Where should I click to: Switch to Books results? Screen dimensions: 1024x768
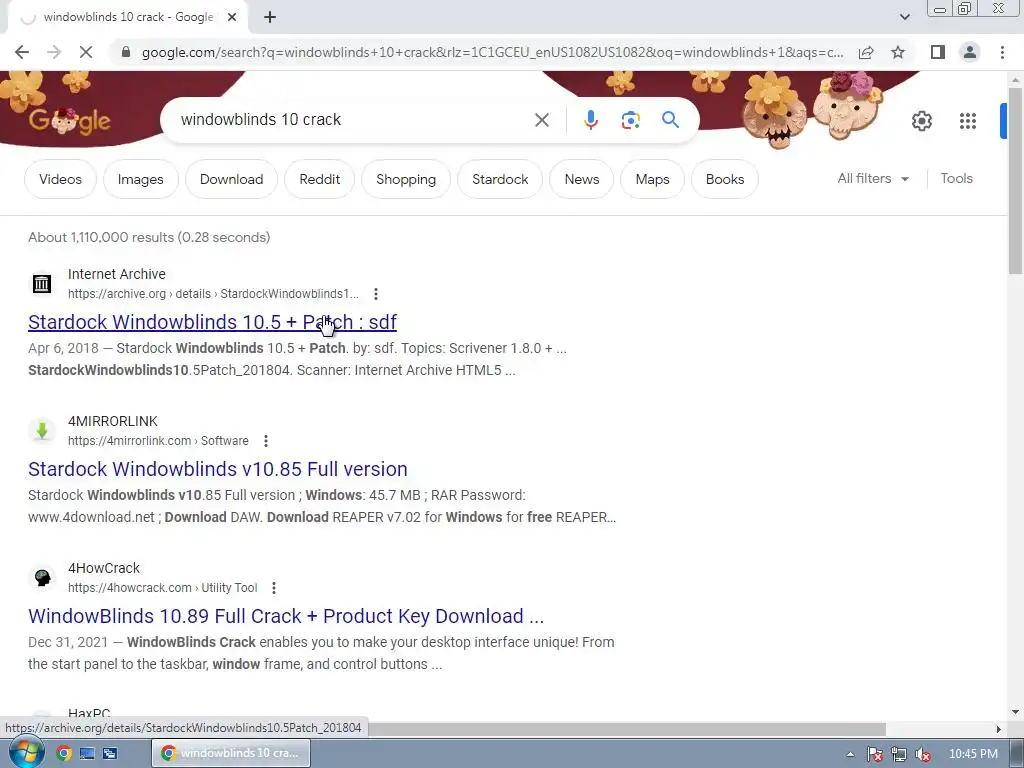724,179
